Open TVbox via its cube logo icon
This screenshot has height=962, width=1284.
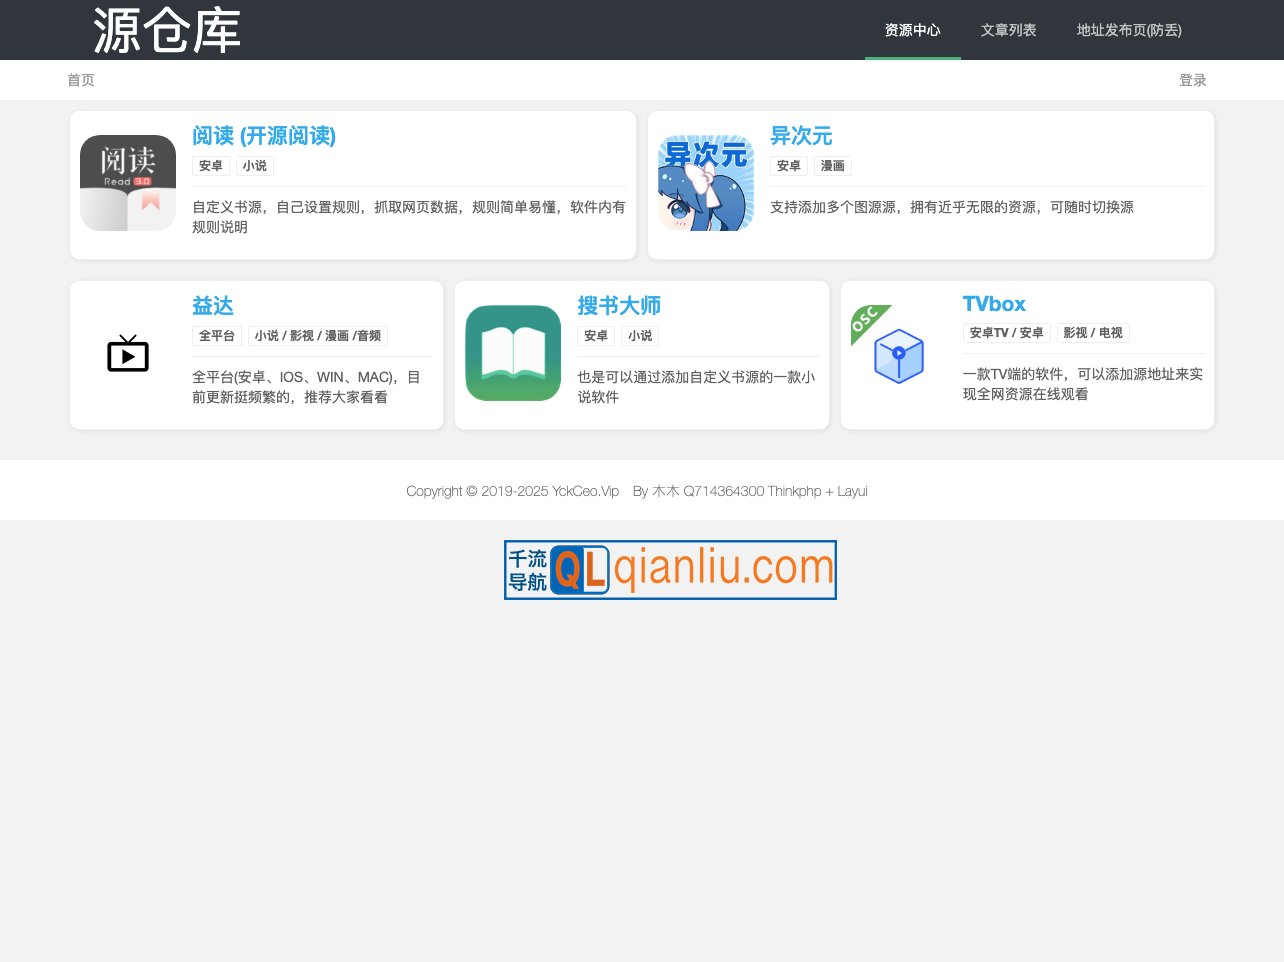tap(898, 356)
